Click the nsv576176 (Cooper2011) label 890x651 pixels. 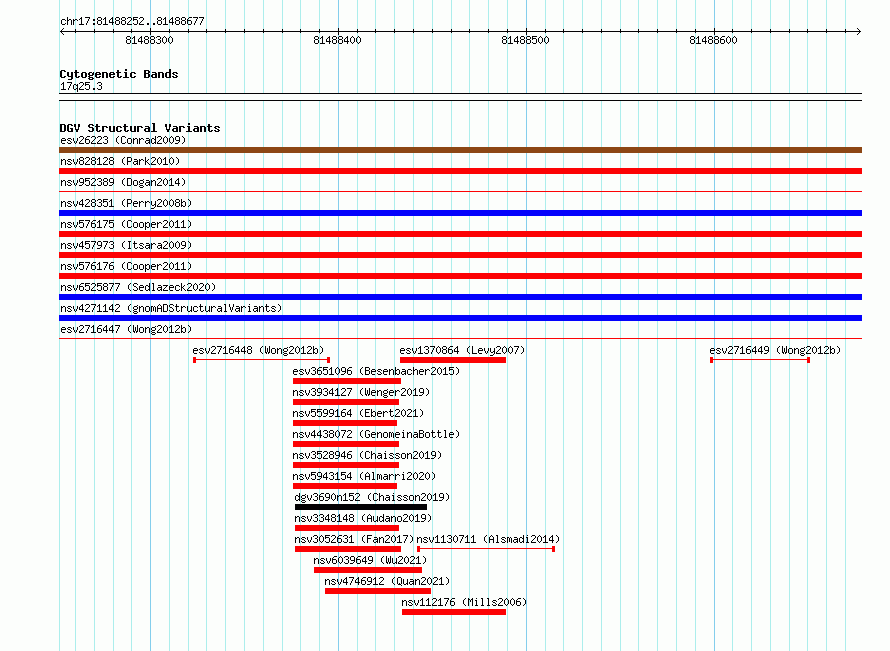click(126, 266)
